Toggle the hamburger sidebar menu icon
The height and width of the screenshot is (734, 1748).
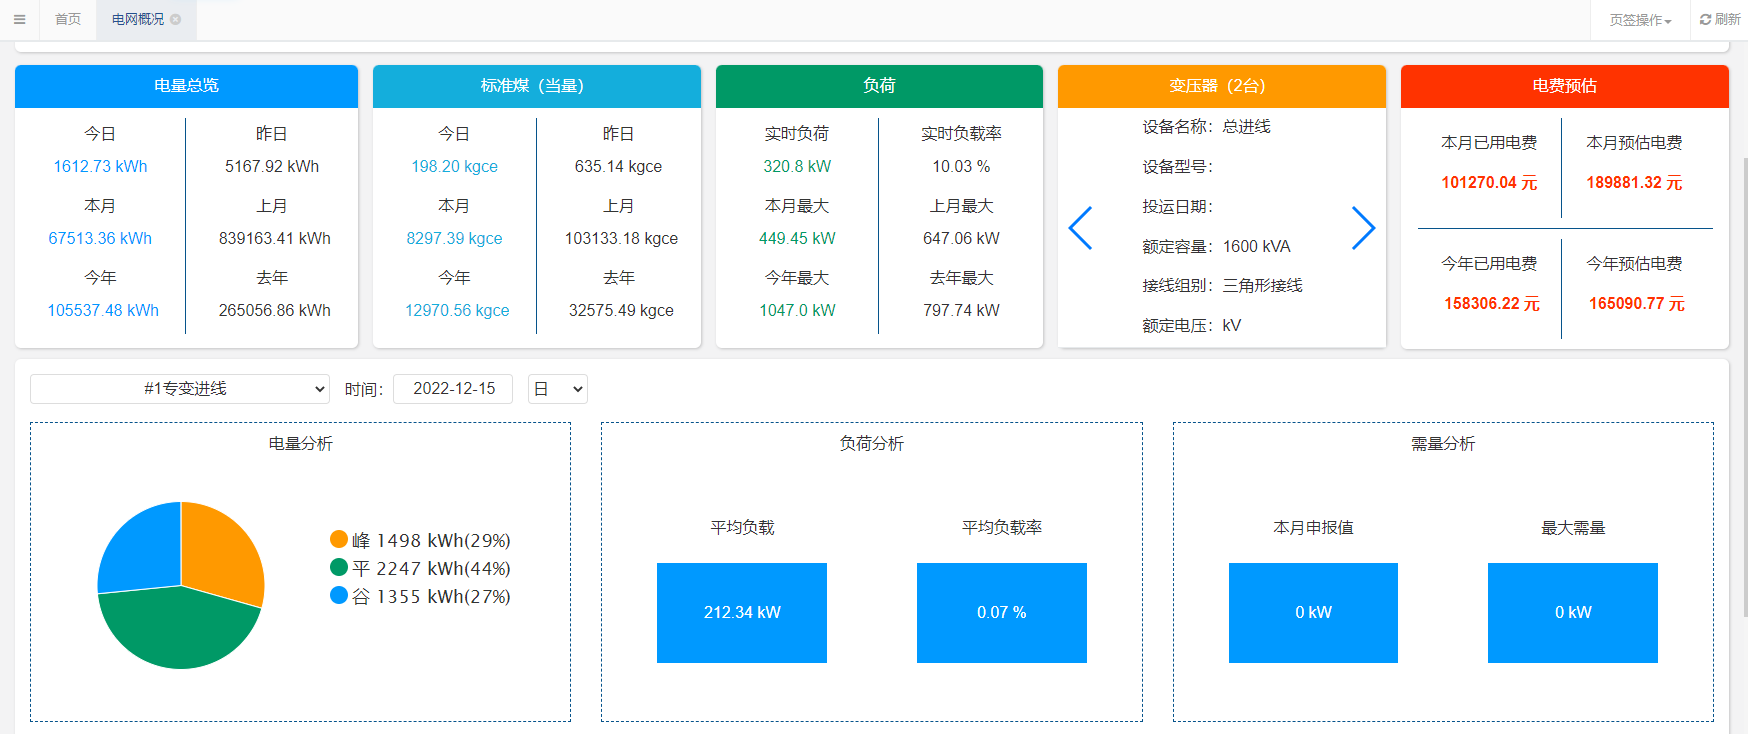(x=19, y=19)
